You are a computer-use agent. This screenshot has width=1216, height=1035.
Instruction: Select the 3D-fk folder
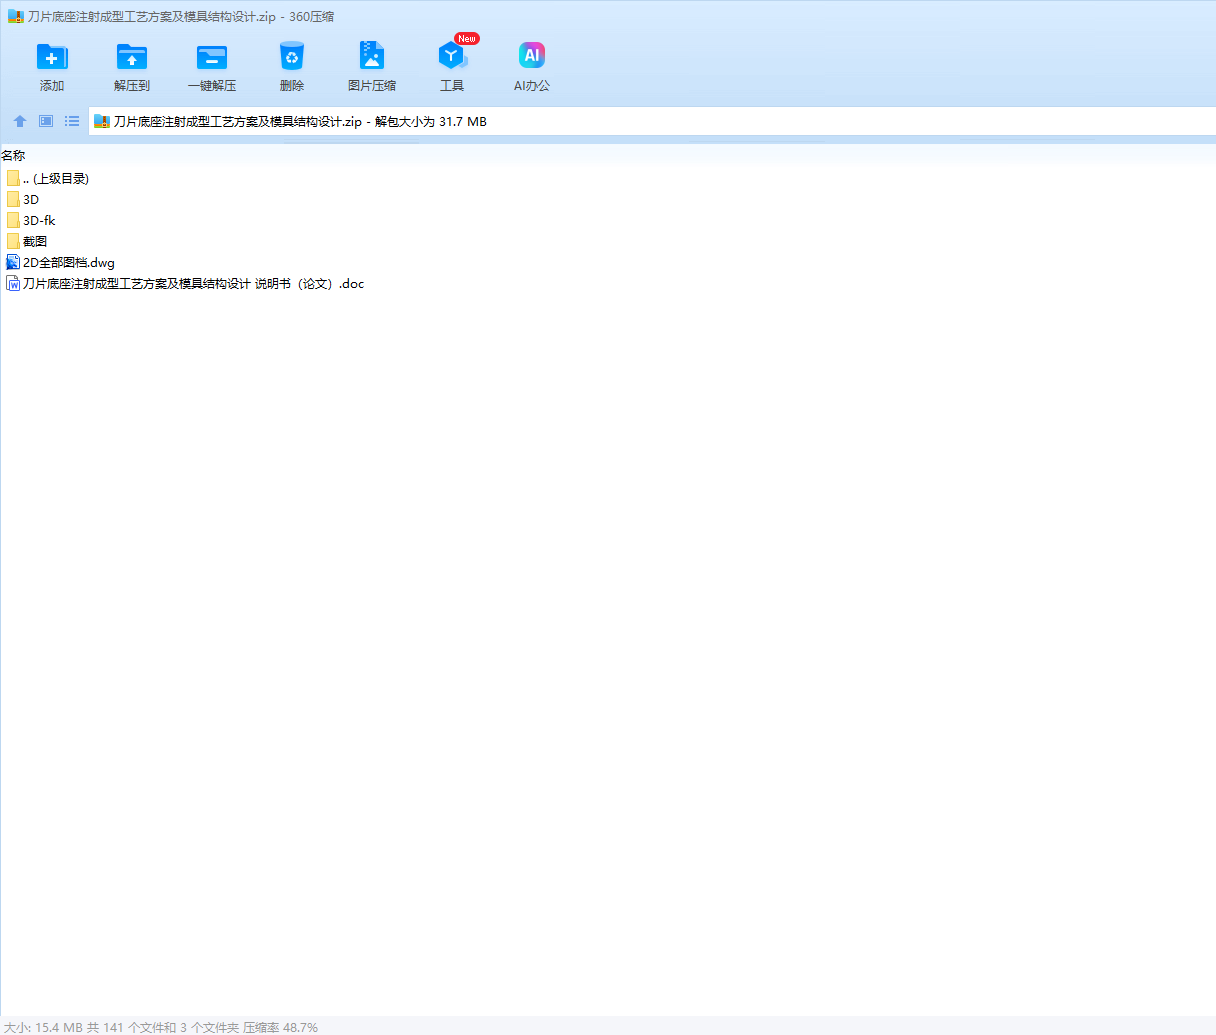[31, 220]
